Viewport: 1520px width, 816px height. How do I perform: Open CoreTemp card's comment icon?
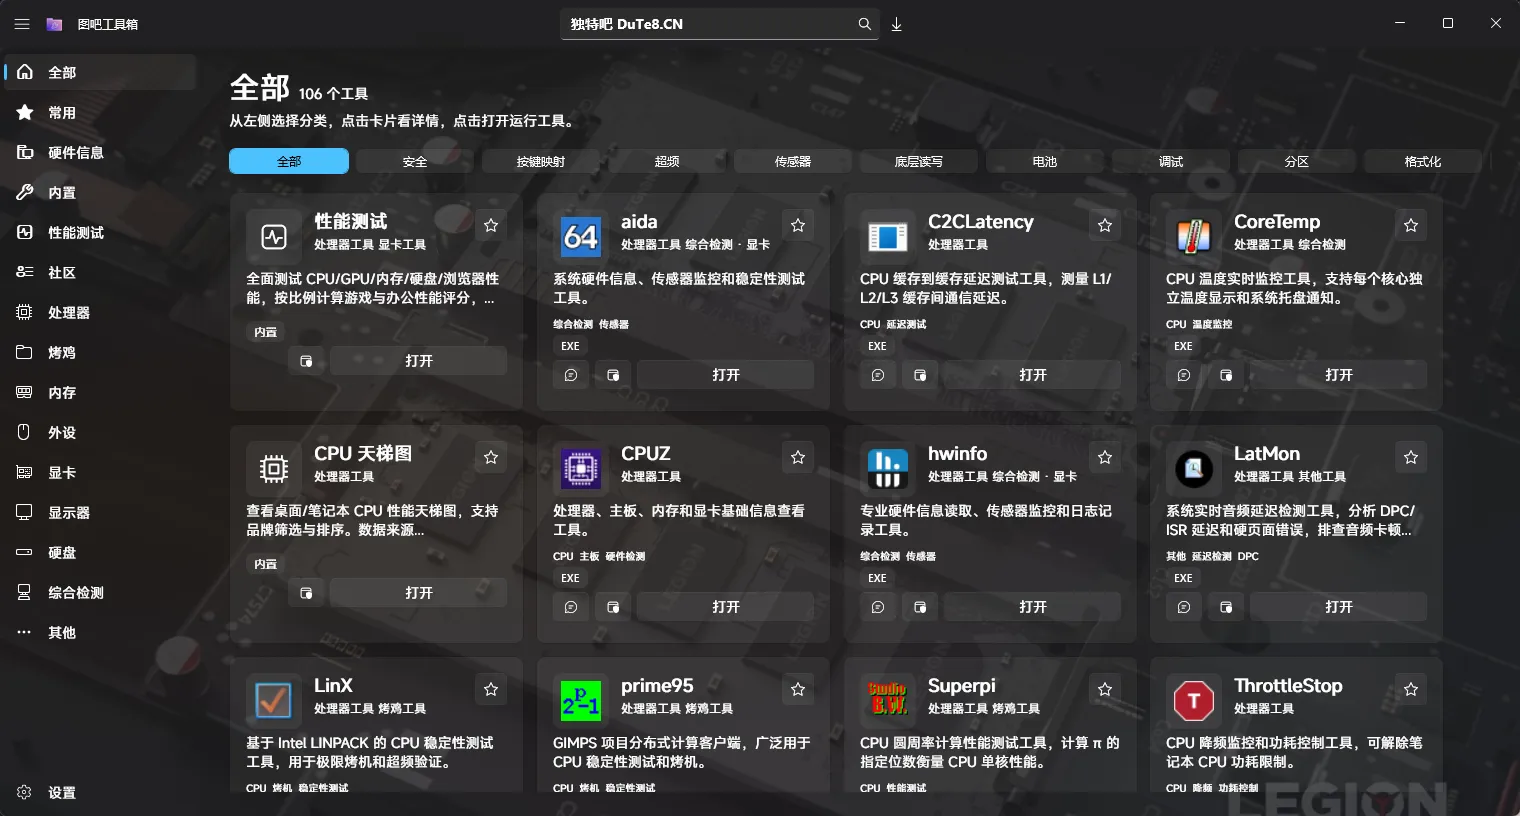1184,375
